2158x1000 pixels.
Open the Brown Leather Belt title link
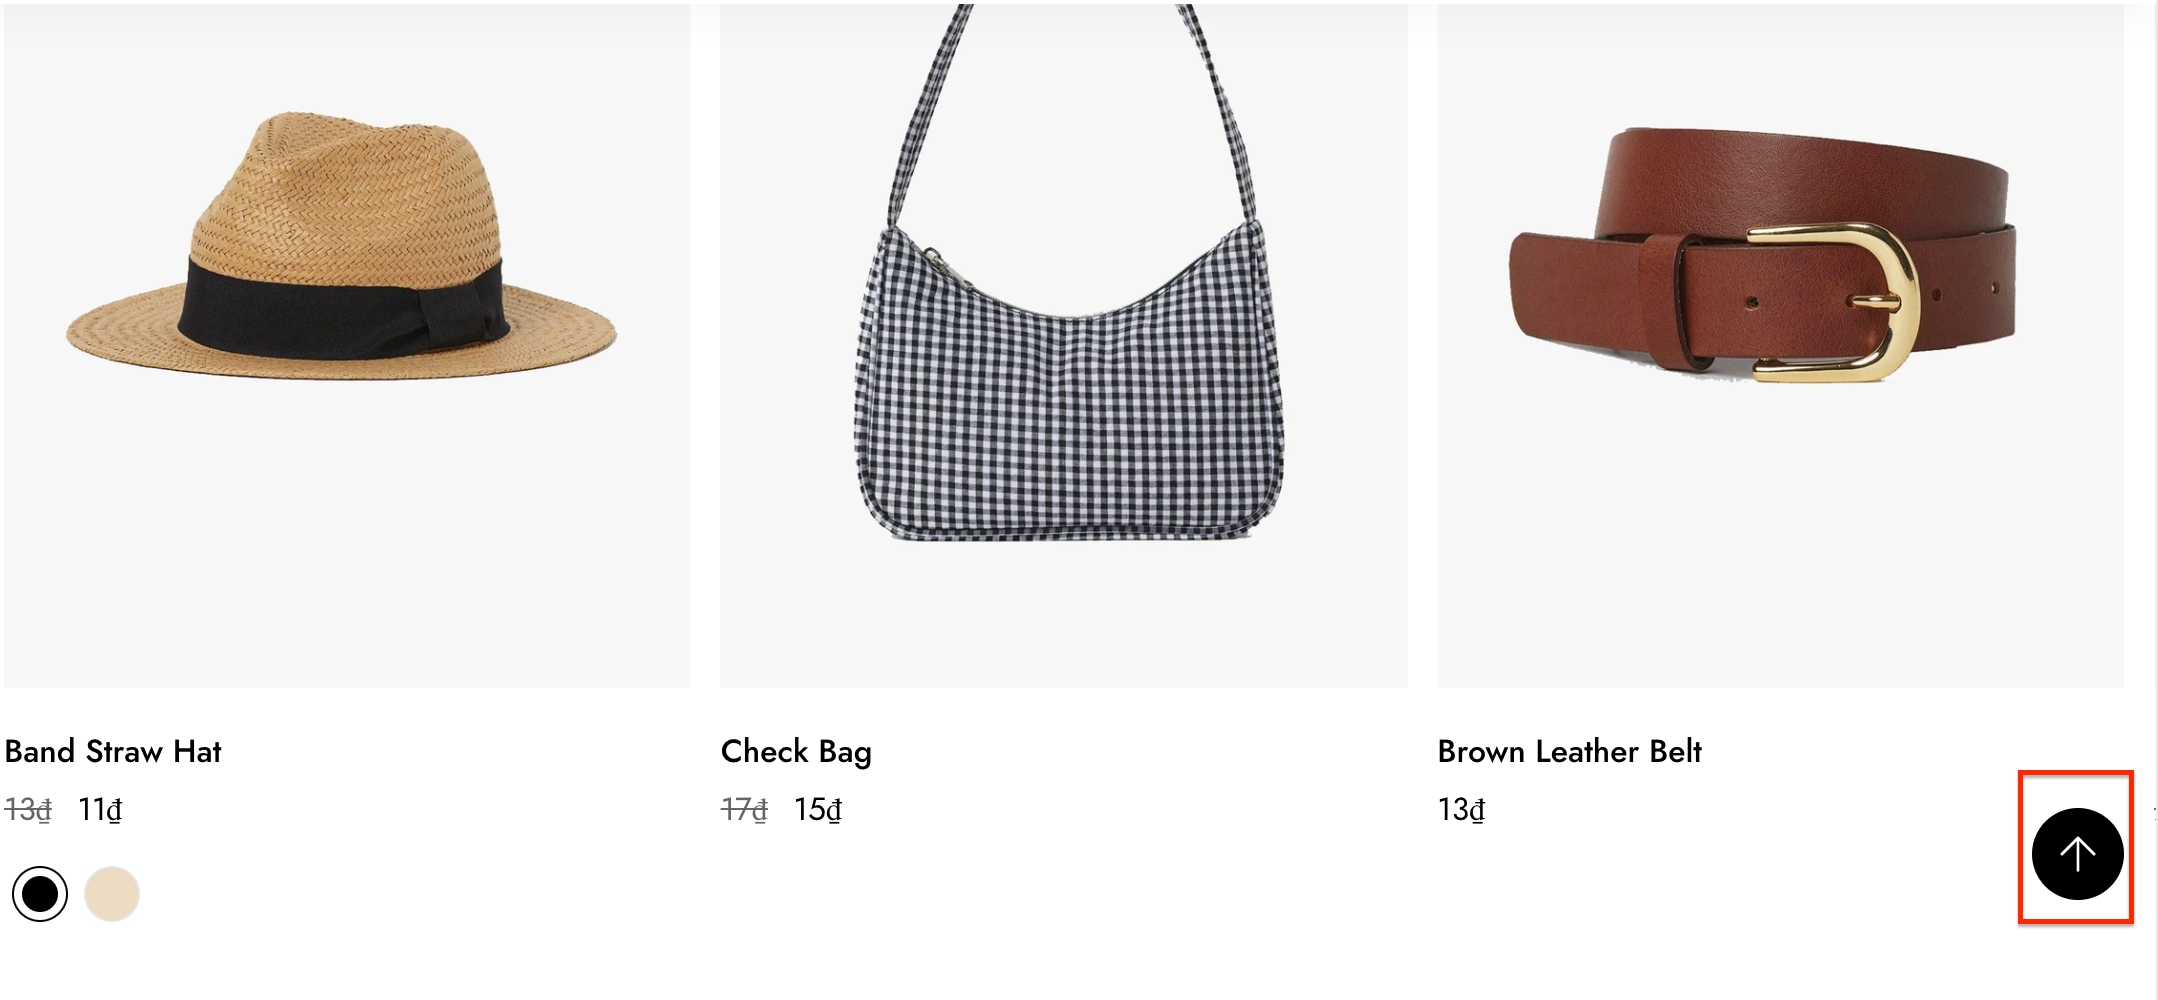[1569, 751]
